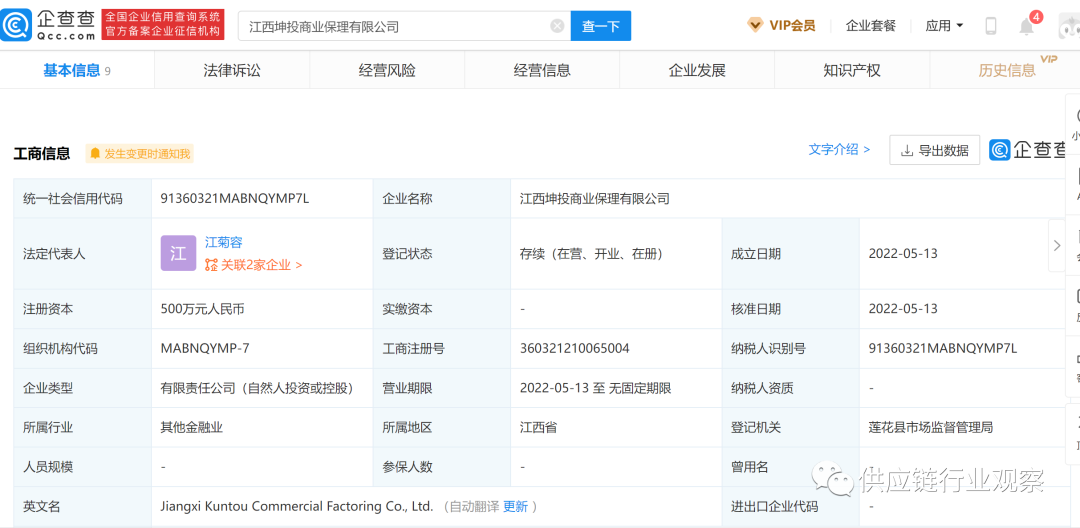
Task: Click company name 江西坤投商业保理有限公司 in table
Action: point(595,199)
